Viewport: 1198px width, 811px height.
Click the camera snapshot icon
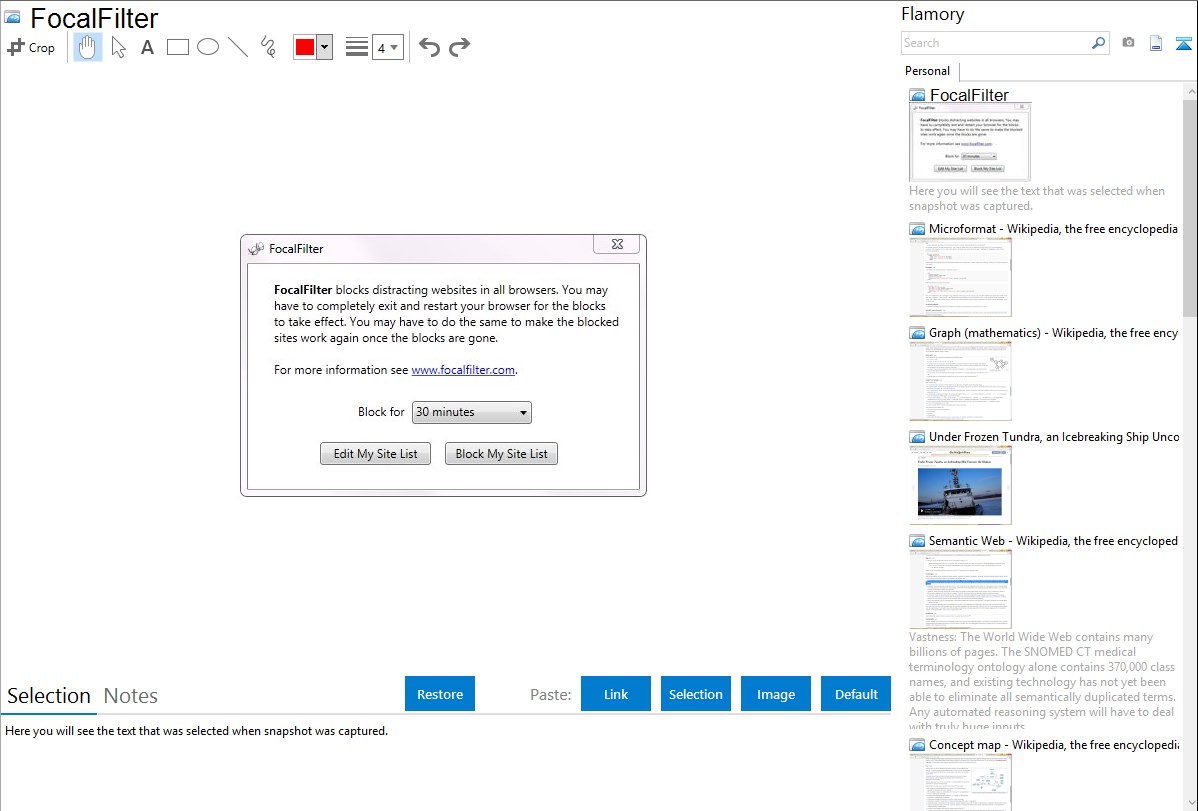pos(1128,43)
